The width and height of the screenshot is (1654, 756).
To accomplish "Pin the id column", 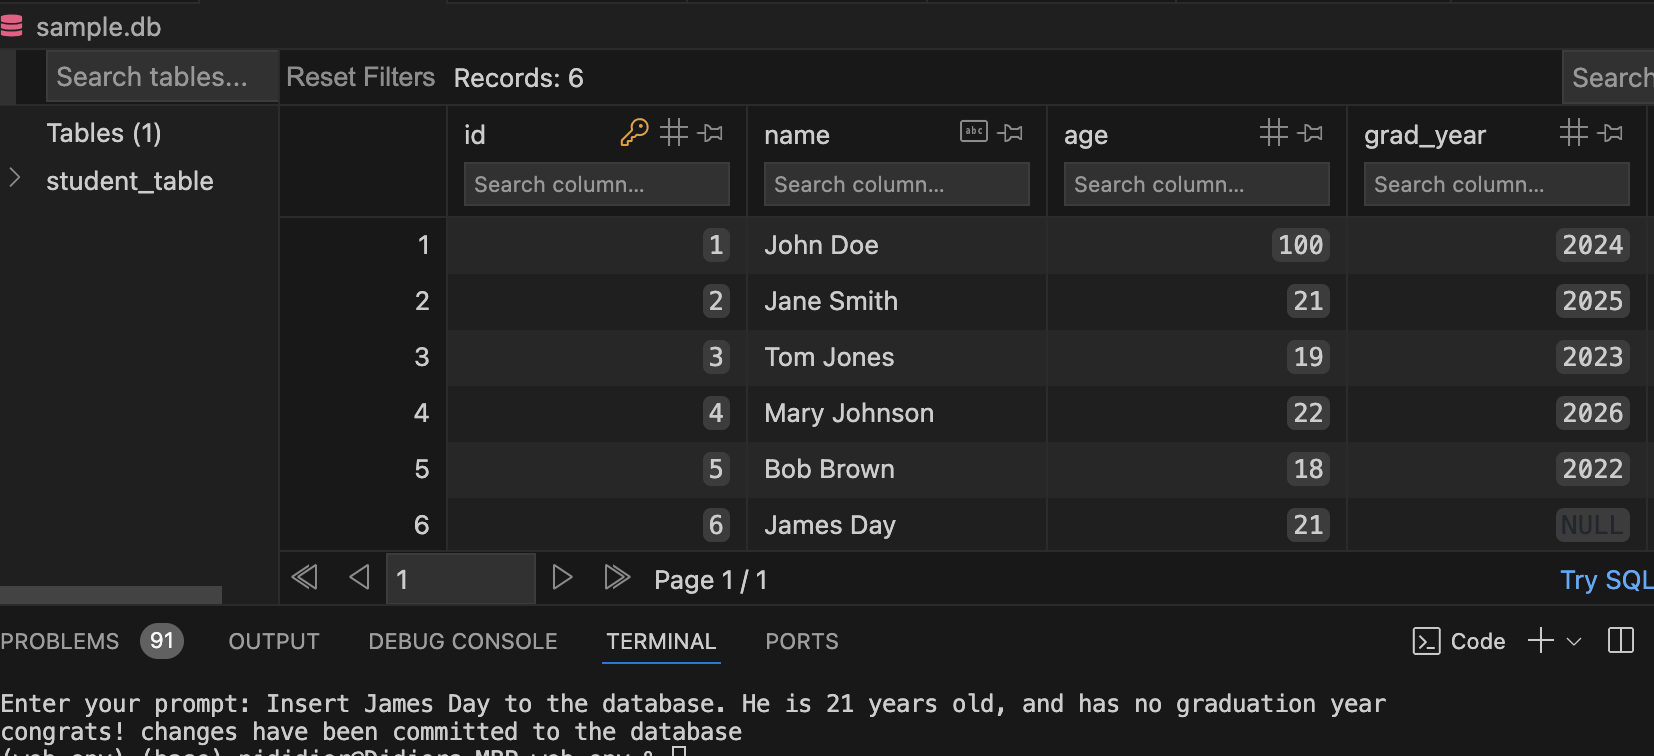I will (x=711, y=133).
